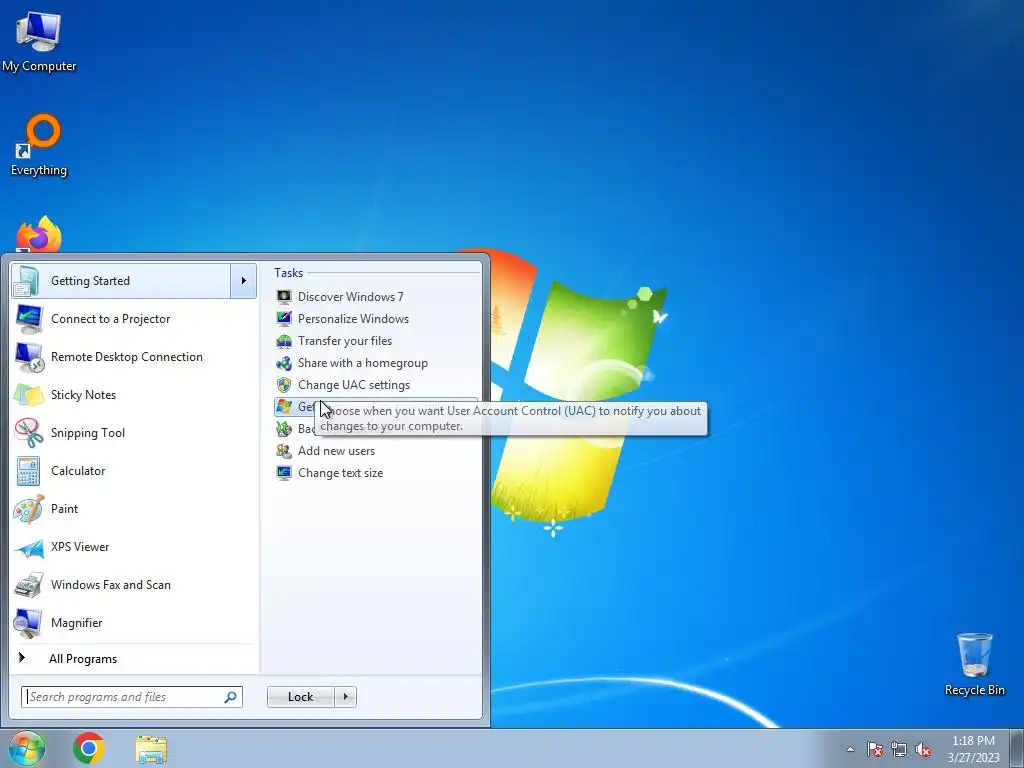
Task: Click the network tray icon
Action: pyautogui.click(x=899, y=749)
